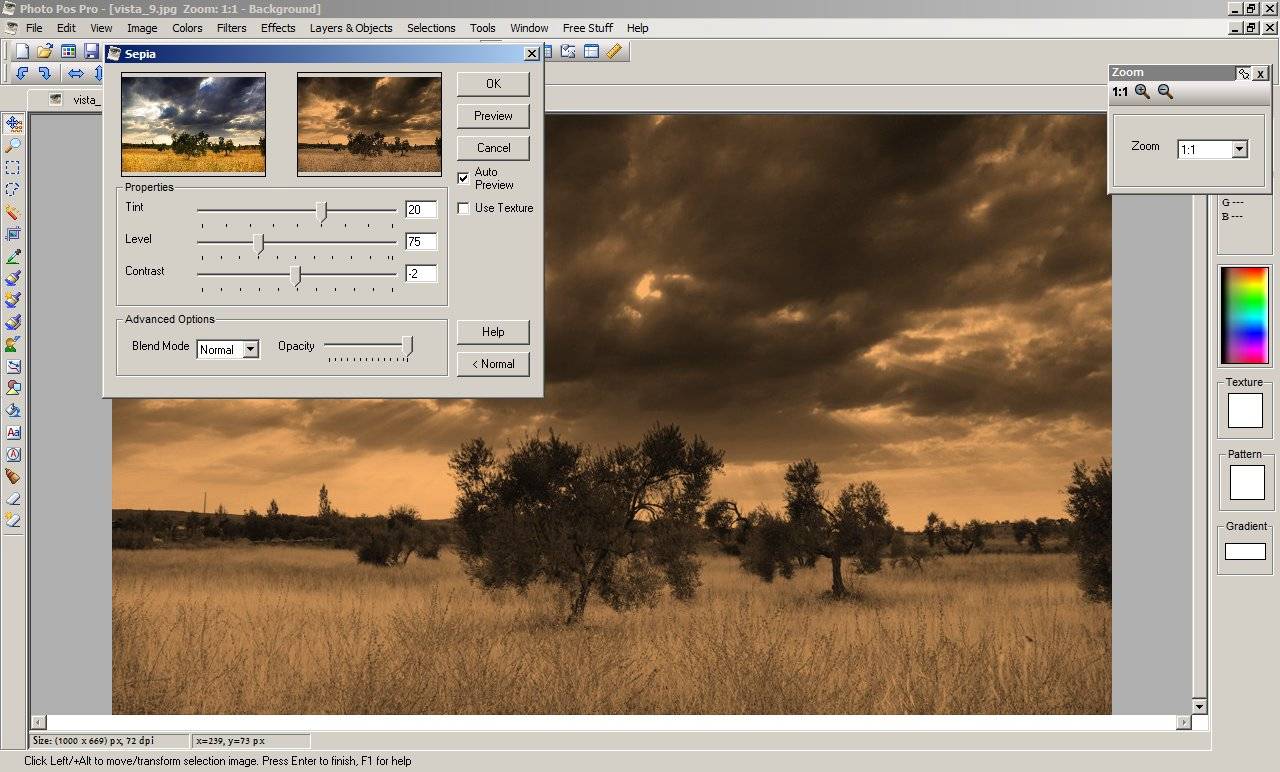Click the zoom out magnifier icon

click(x=1165, y=92)
